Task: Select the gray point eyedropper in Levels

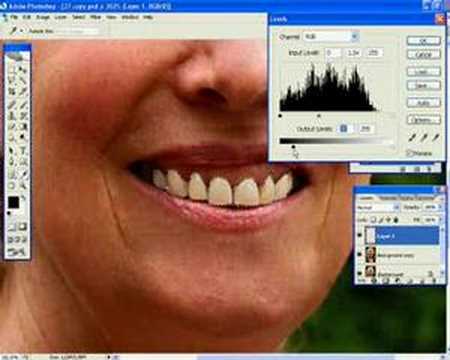Action: pyautogui.click(x=424, y=137)
